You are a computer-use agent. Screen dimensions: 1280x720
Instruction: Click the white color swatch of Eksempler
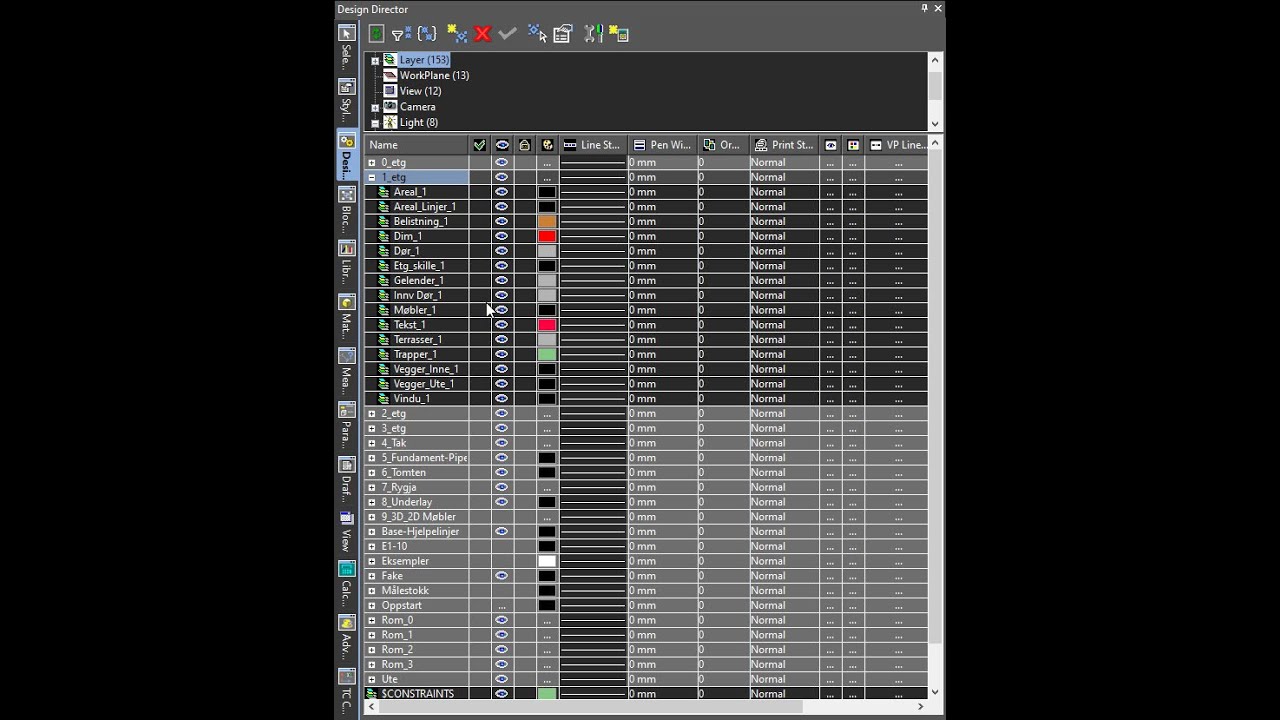tap(547, 561)
